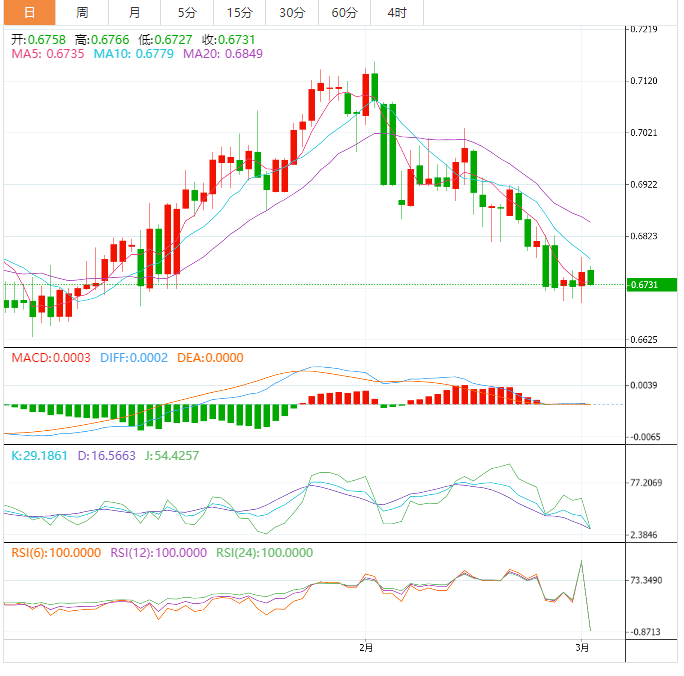Click the RSI(24):100.0000 label
This screenshot has width=684, height=676.
(x=264, y=553)
